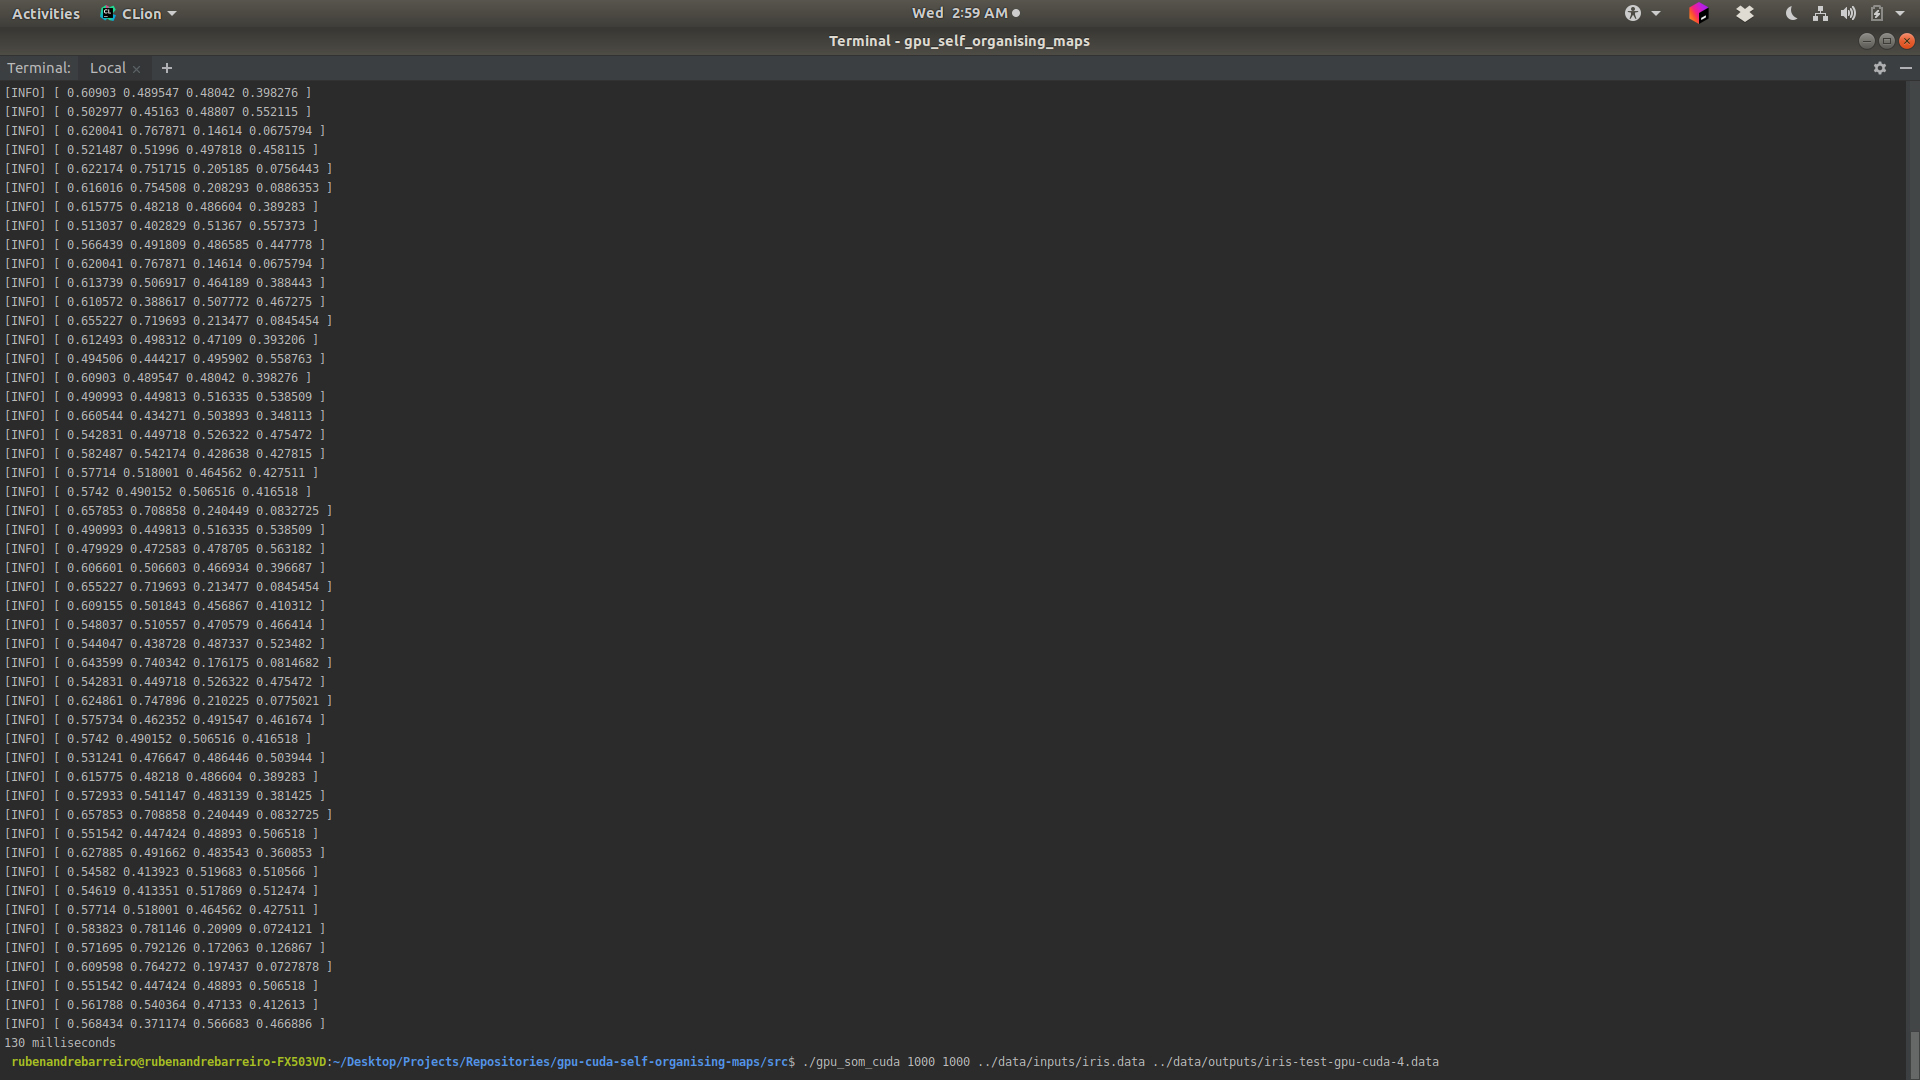Click the battery charging indicator
Screen dimensions: 1920x1080
1877,13
